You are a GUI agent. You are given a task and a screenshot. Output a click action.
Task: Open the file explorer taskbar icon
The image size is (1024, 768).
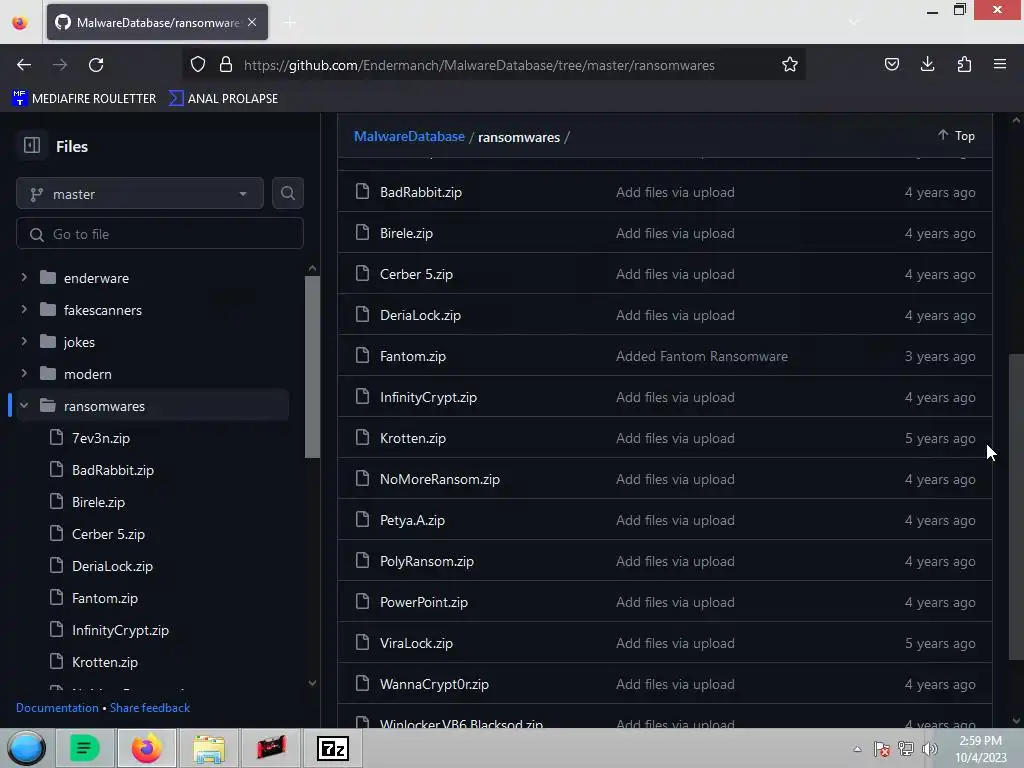(209, 748)
